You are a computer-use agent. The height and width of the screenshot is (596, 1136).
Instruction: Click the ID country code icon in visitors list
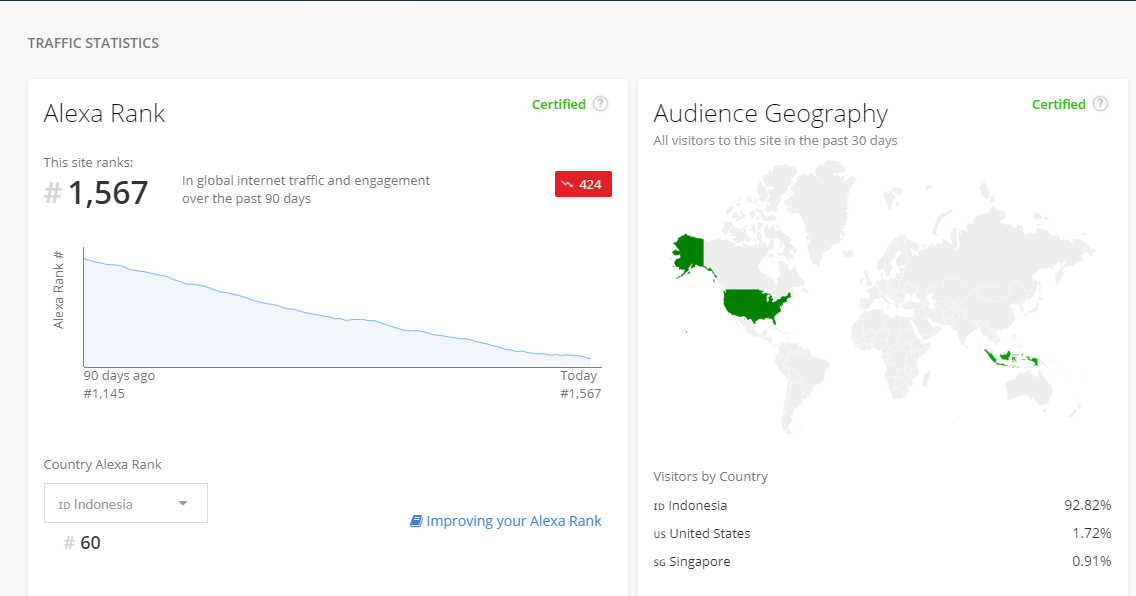(659, 506)
